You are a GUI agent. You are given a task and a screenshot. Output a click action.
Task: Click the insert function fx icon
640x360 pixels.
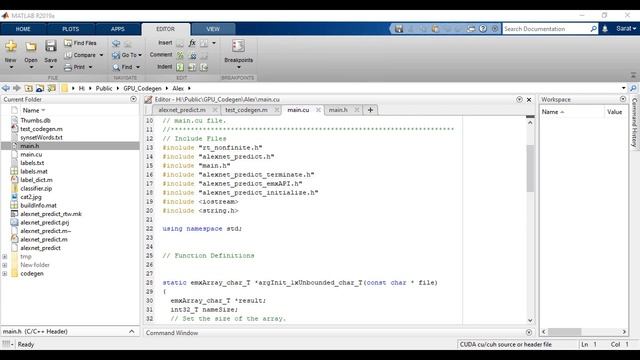click(x=192, y=43)
